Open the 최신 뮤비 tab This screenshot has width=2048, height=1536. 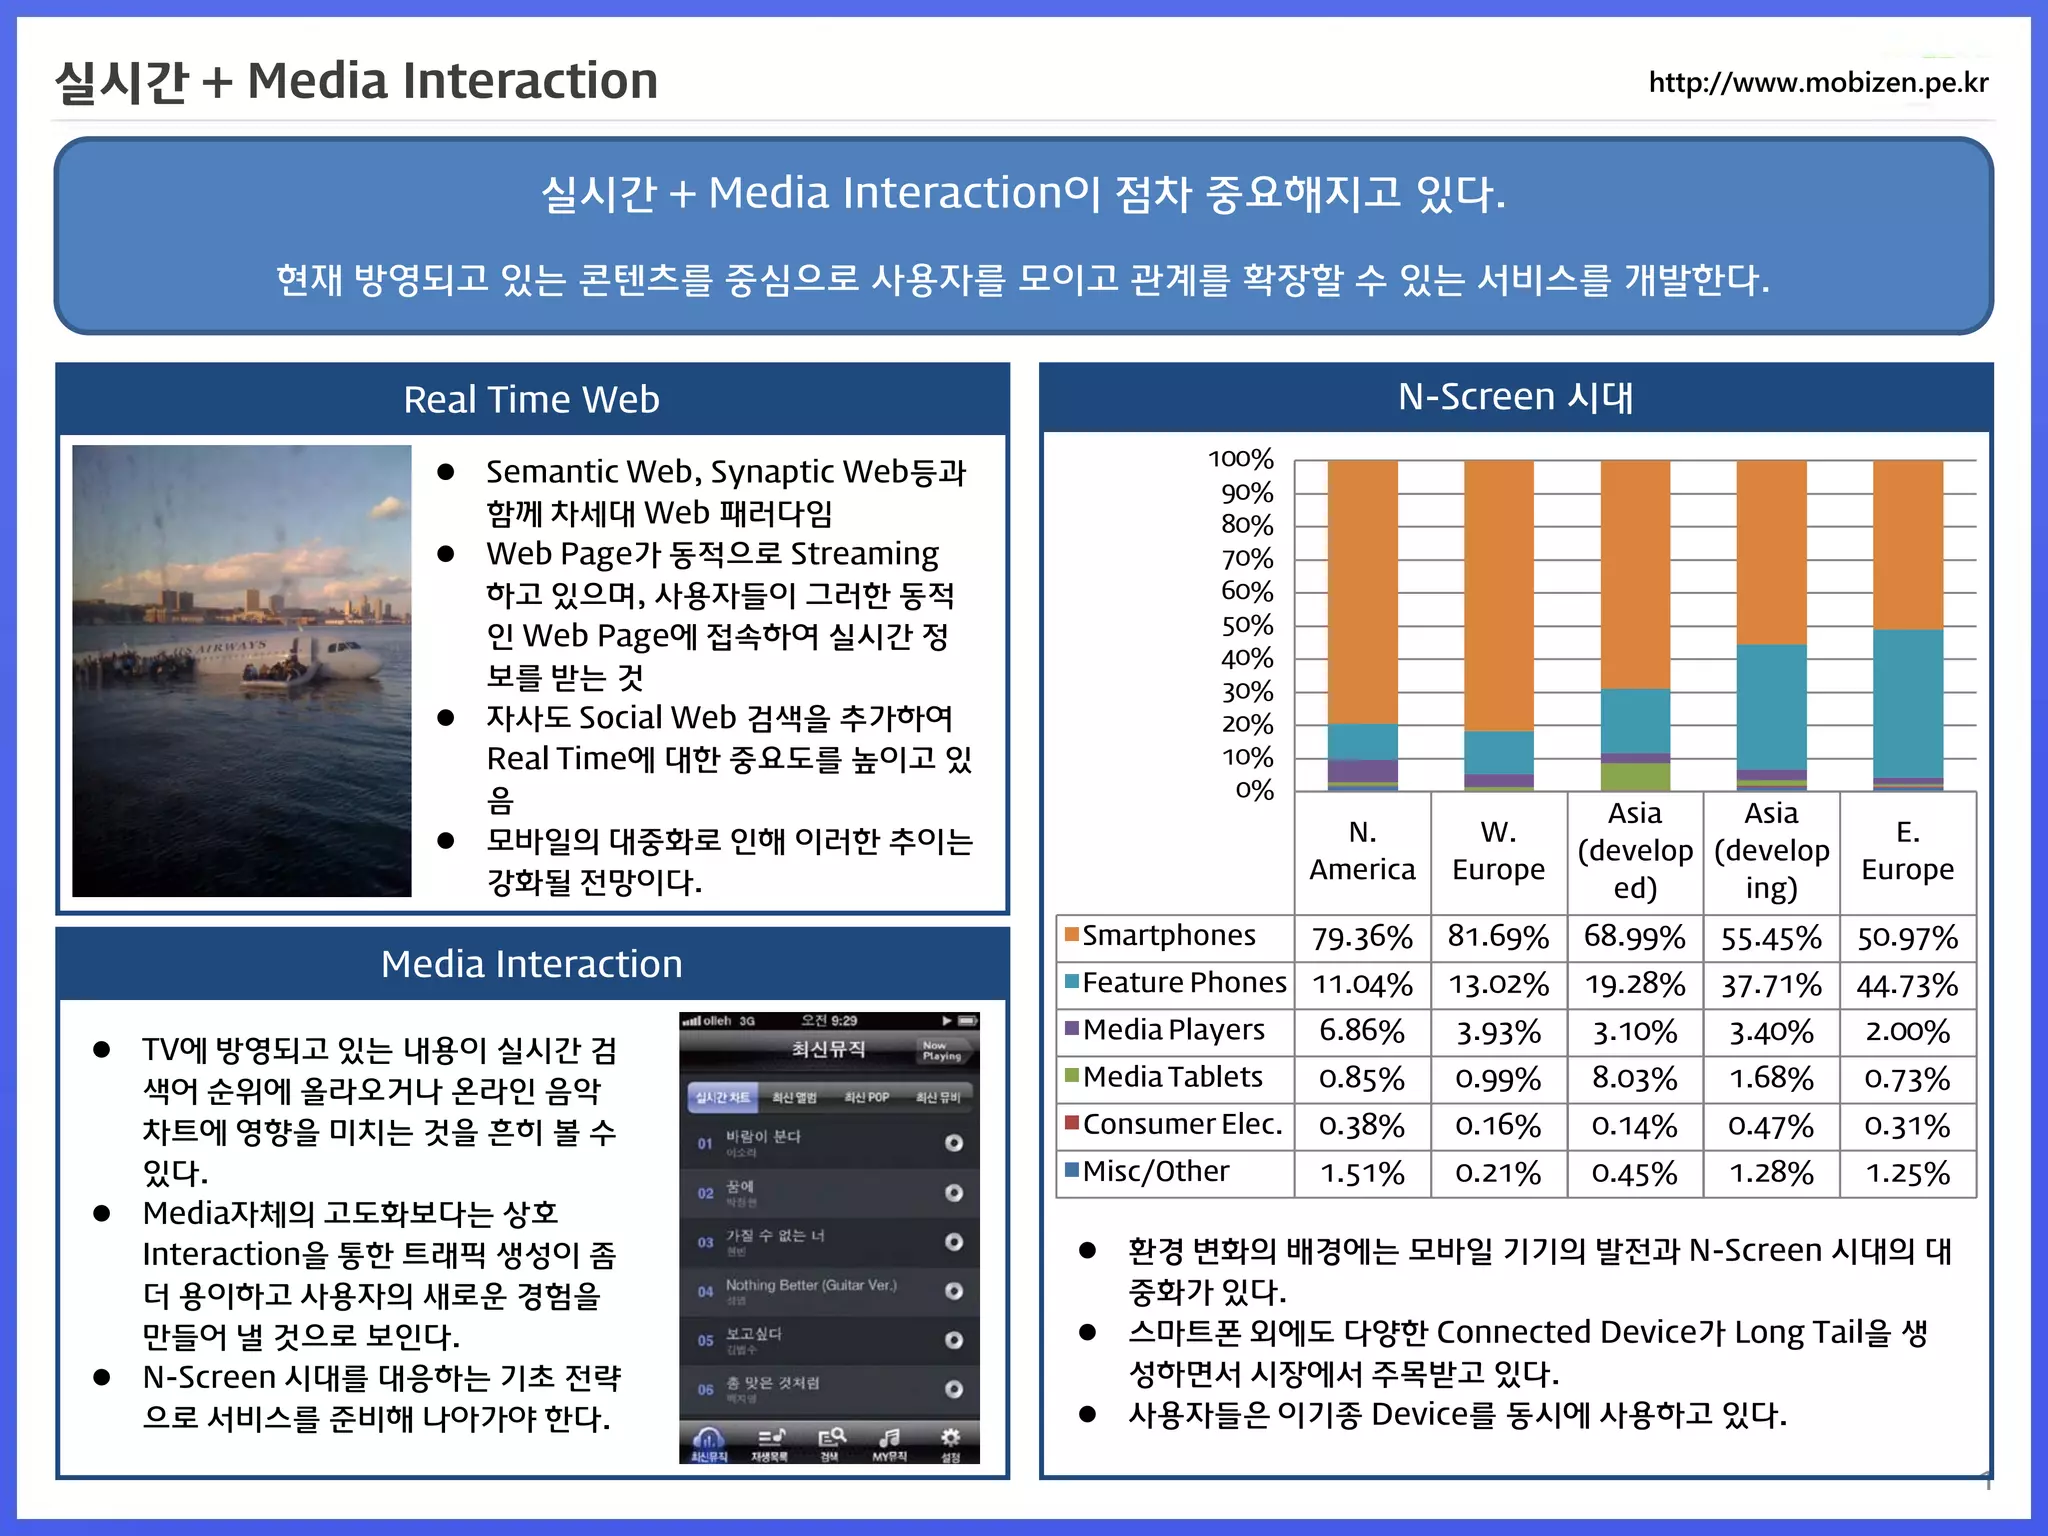point(938,1097)
